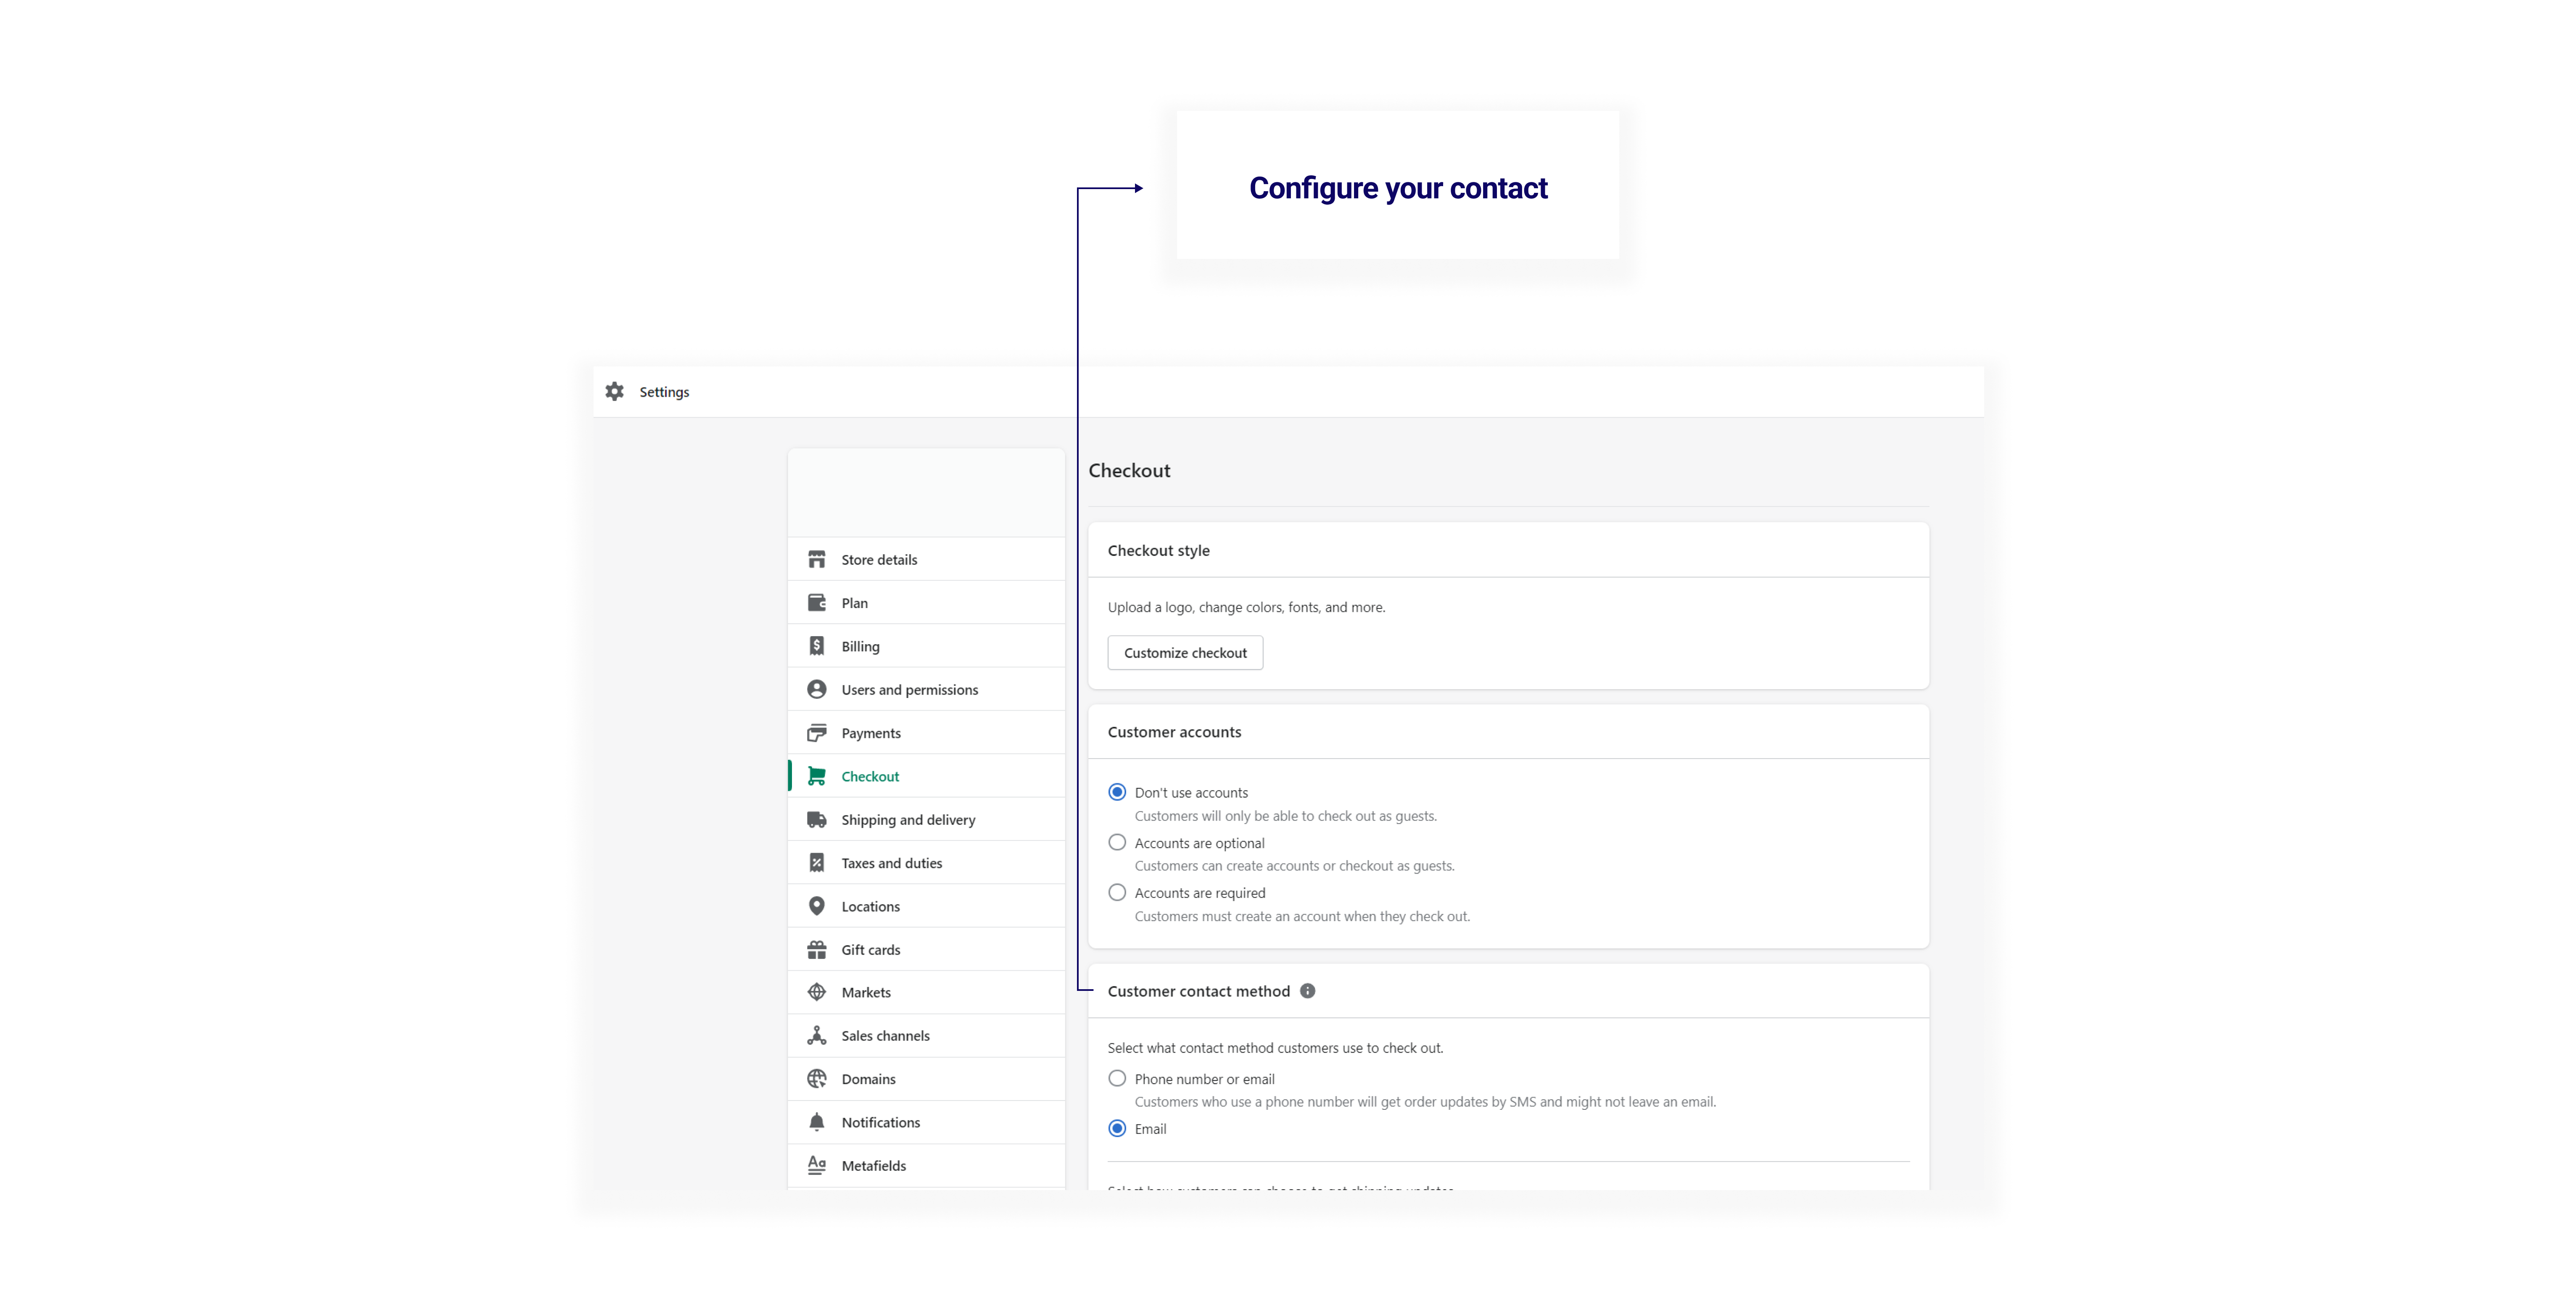Go to Taxes and duties settings
Viewport: 2576px width, 1301px height.
[x=891, y=863]
